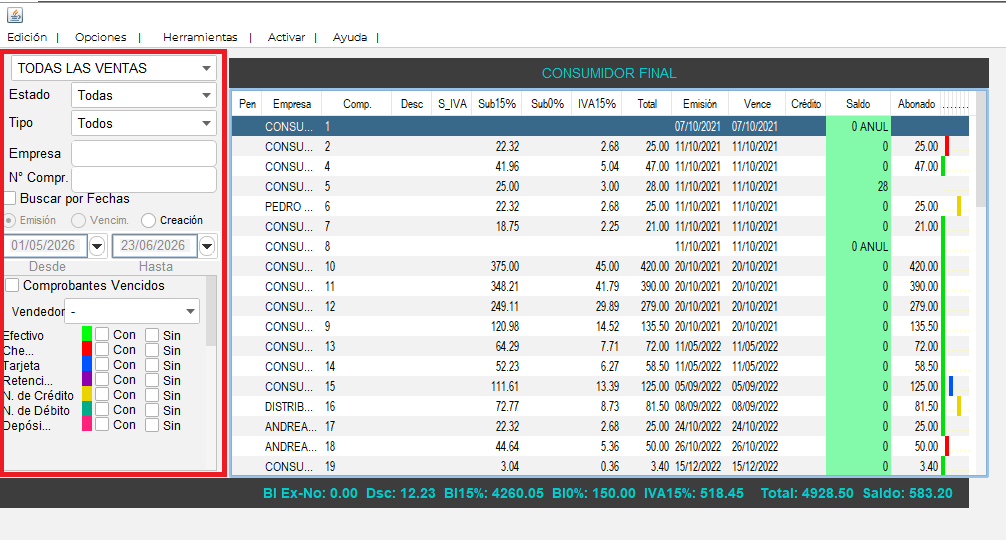Tick the Efectivo Con checkbox

coord(102,334)
